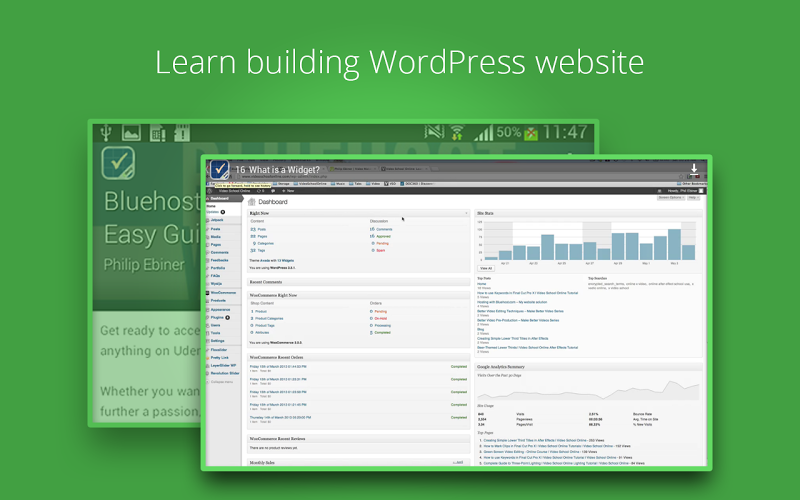Open Products in the sidebar menu

[218, 301]
